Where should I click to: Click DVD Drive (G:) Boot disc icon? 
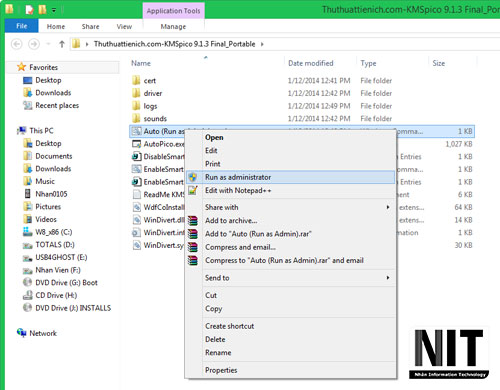coord(27,282)
